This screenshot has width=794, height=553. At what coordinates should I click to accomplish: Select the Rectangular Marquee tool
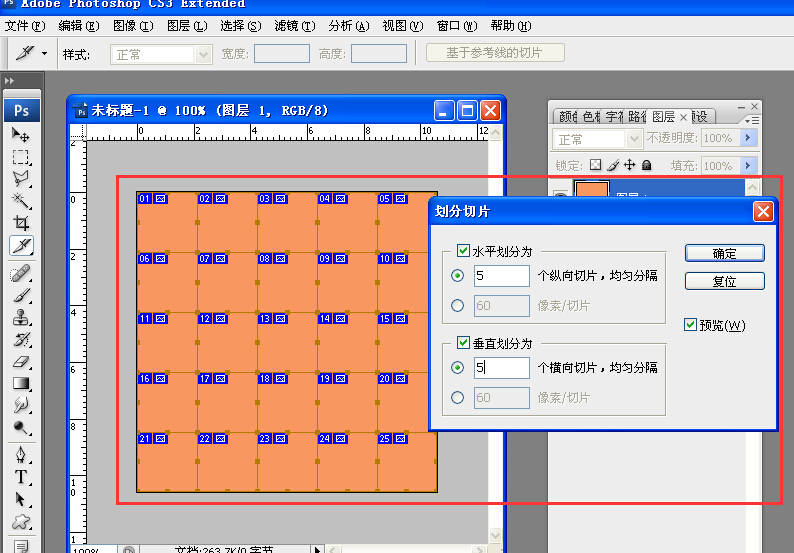pyautogui.click(x=21, y=157)
